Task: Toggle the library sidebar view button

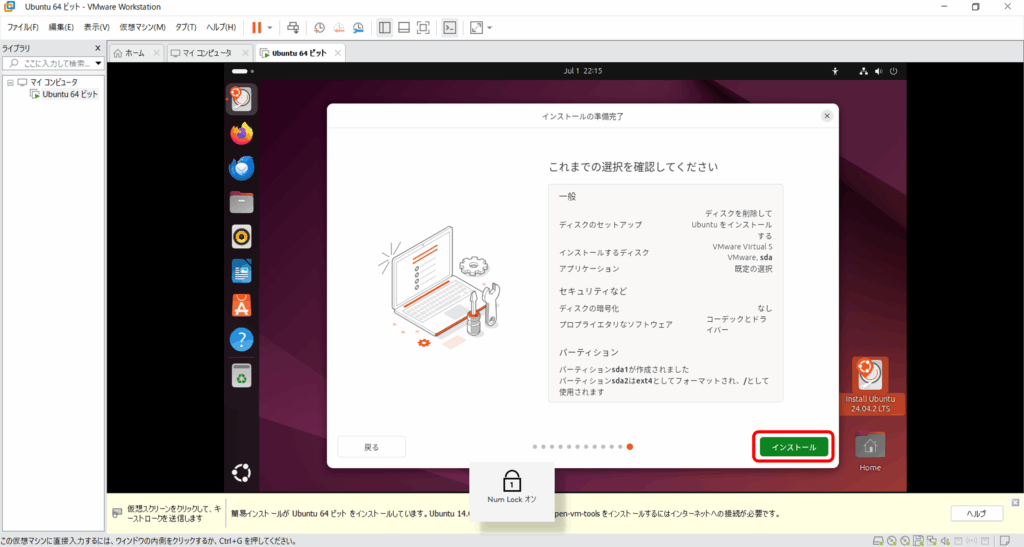Action: click(x=385, y=27)
